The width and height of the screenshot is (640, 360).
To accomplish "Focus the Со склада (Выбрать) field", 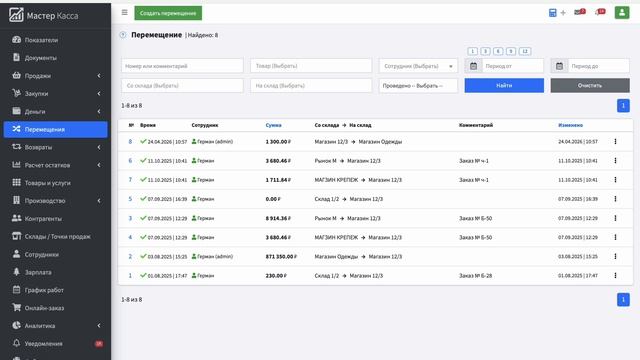I will [x=182, y=86].
